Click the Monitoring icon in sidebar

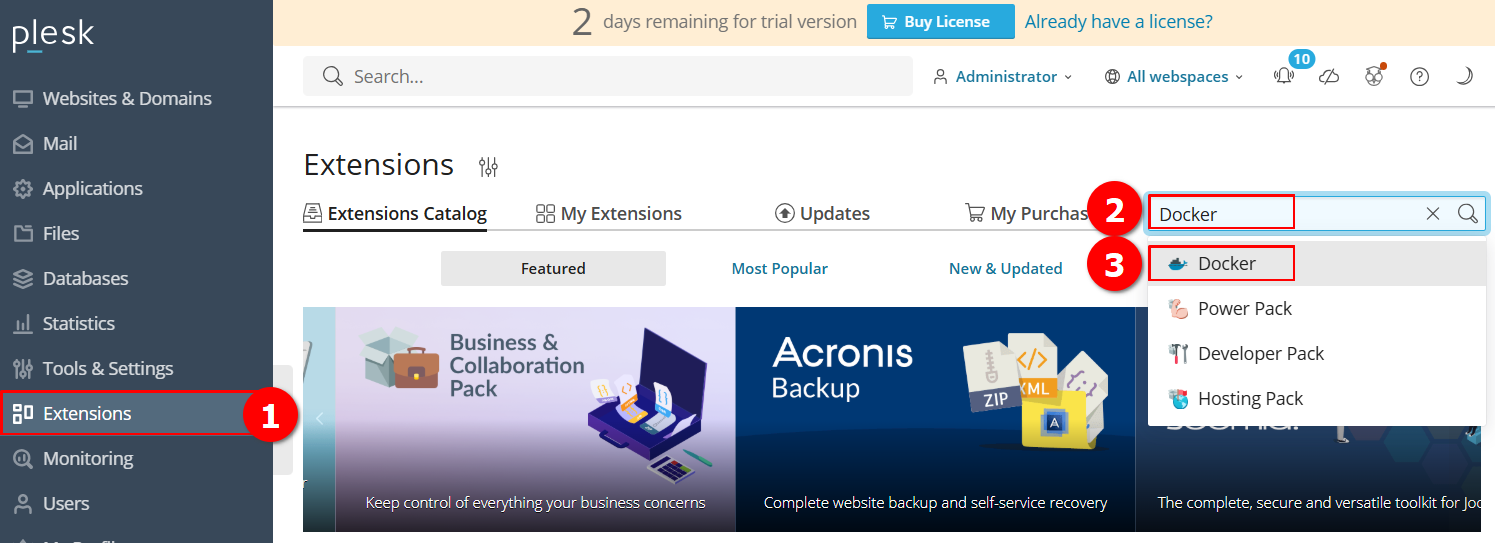coord(23,459)
